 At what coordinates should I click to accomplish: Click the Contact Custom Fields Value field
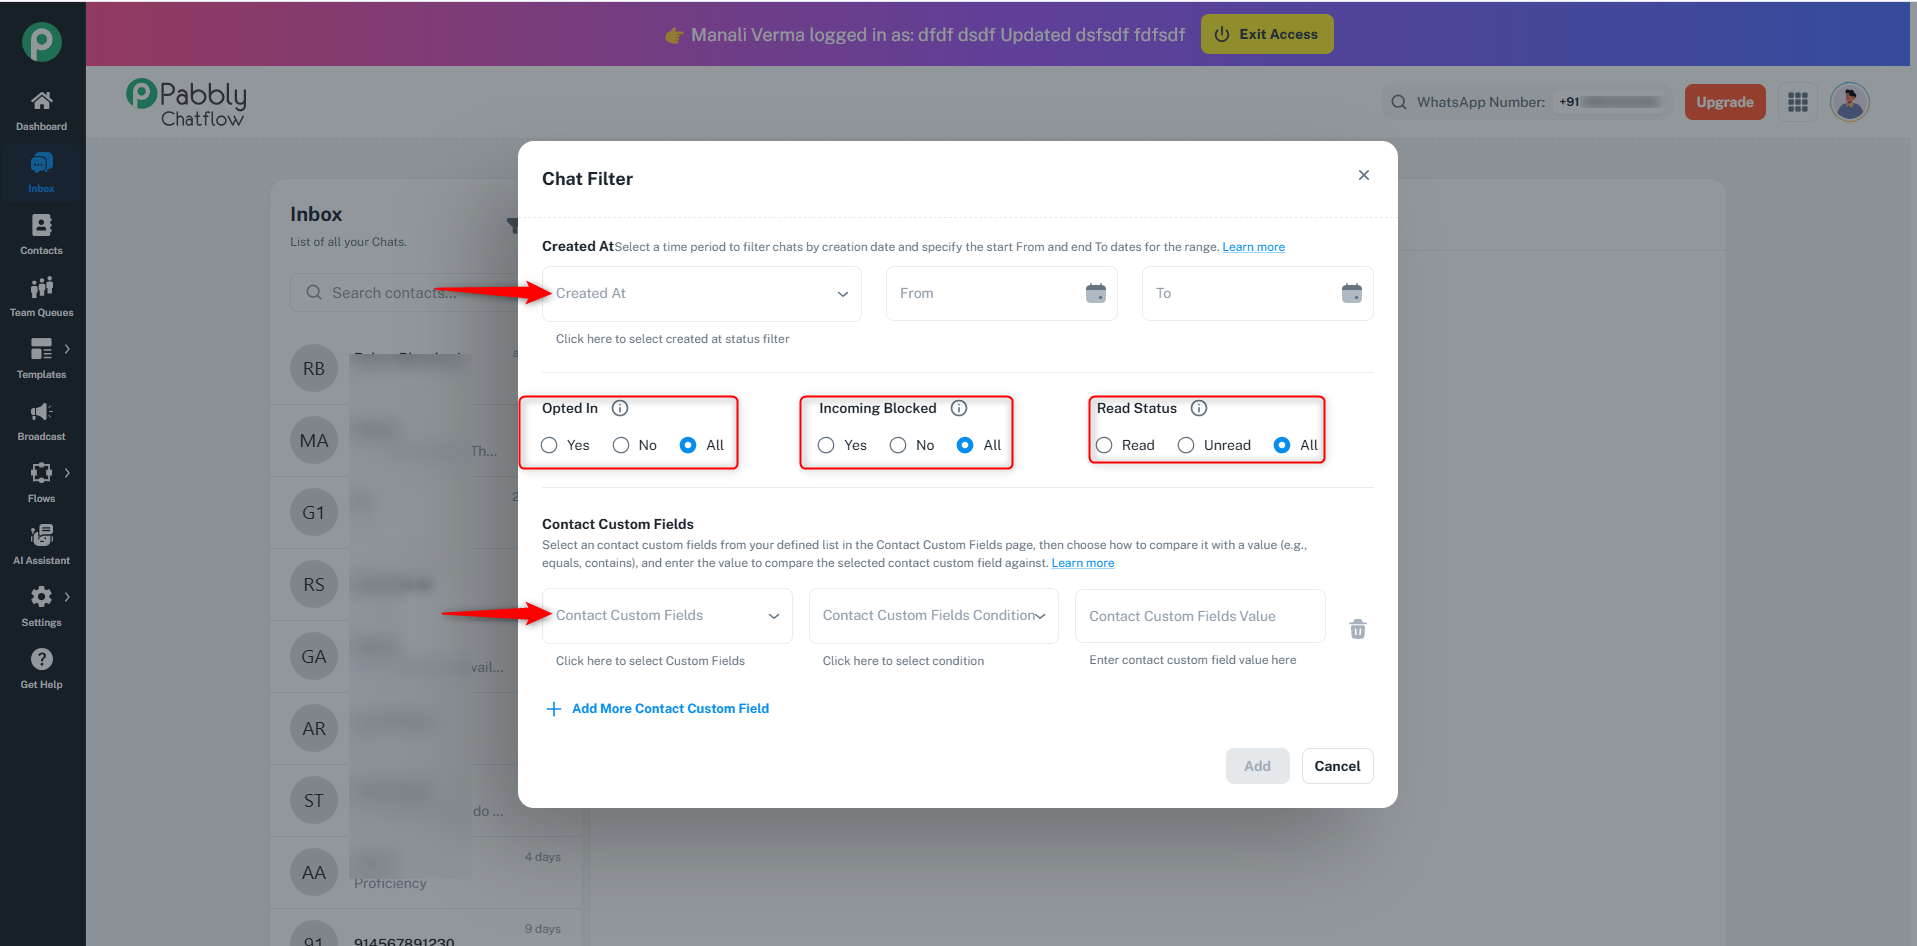tap(1200, 616)
